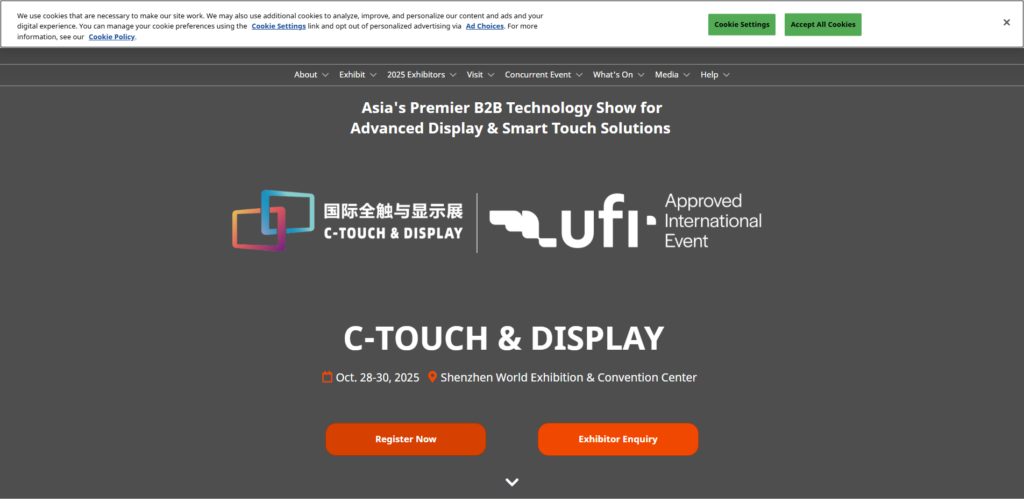Click the Exhibitor Enquiry button
The width and height of the screenshot is (1024, 502).
point(618,439)
